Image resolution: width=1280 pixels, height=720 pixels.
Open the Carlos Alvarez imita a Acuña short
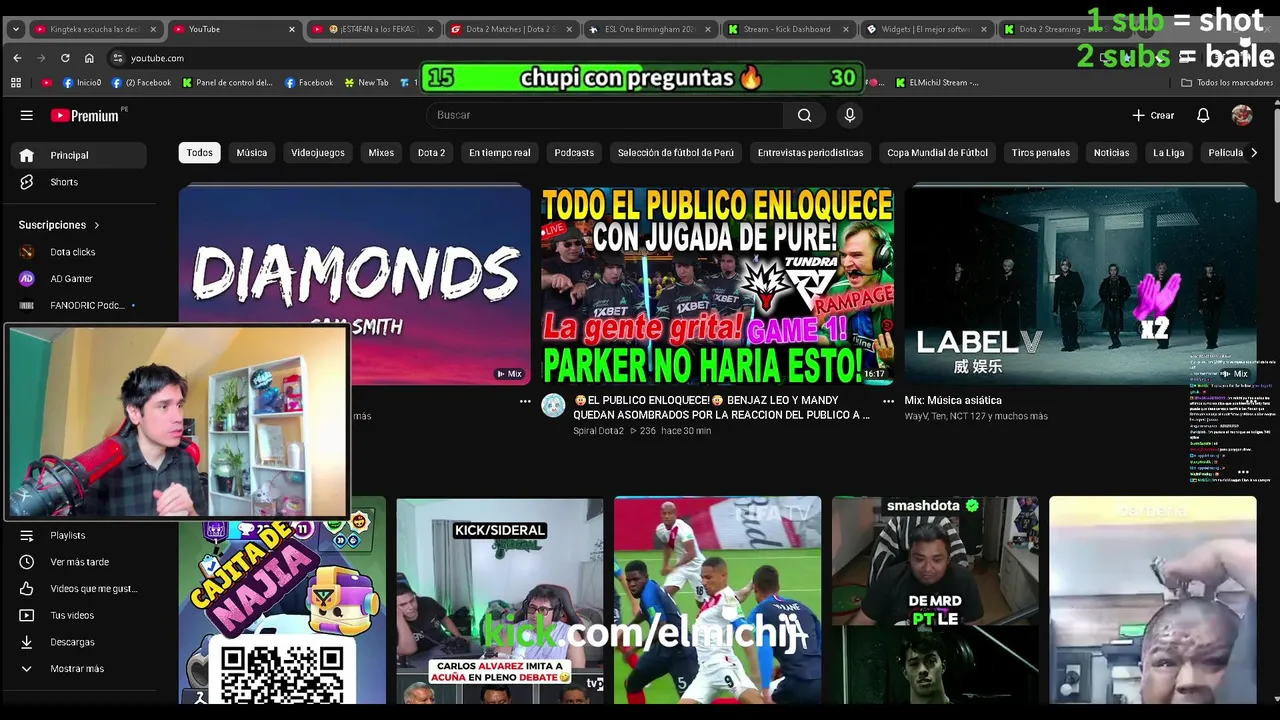coord(500,601)
